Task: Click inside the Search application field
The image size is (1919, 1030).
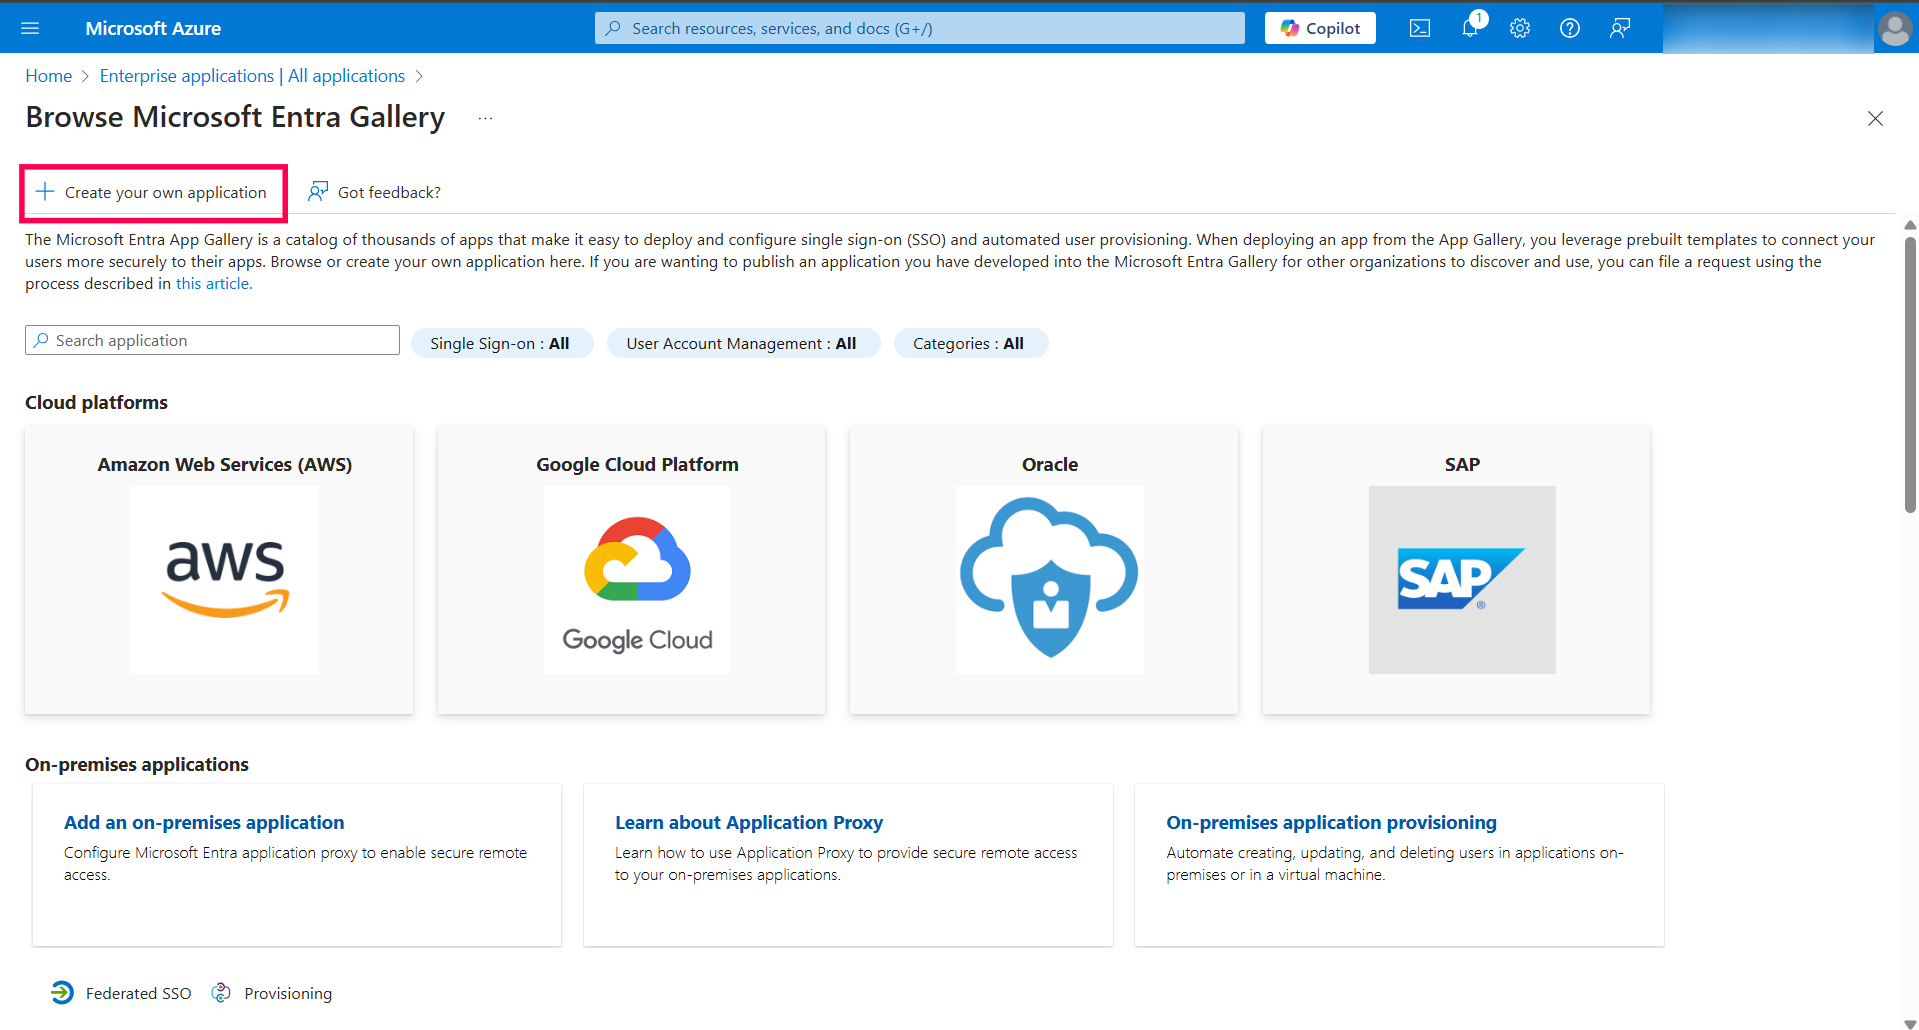Action: pyautogui.click(x=212, y=340)
